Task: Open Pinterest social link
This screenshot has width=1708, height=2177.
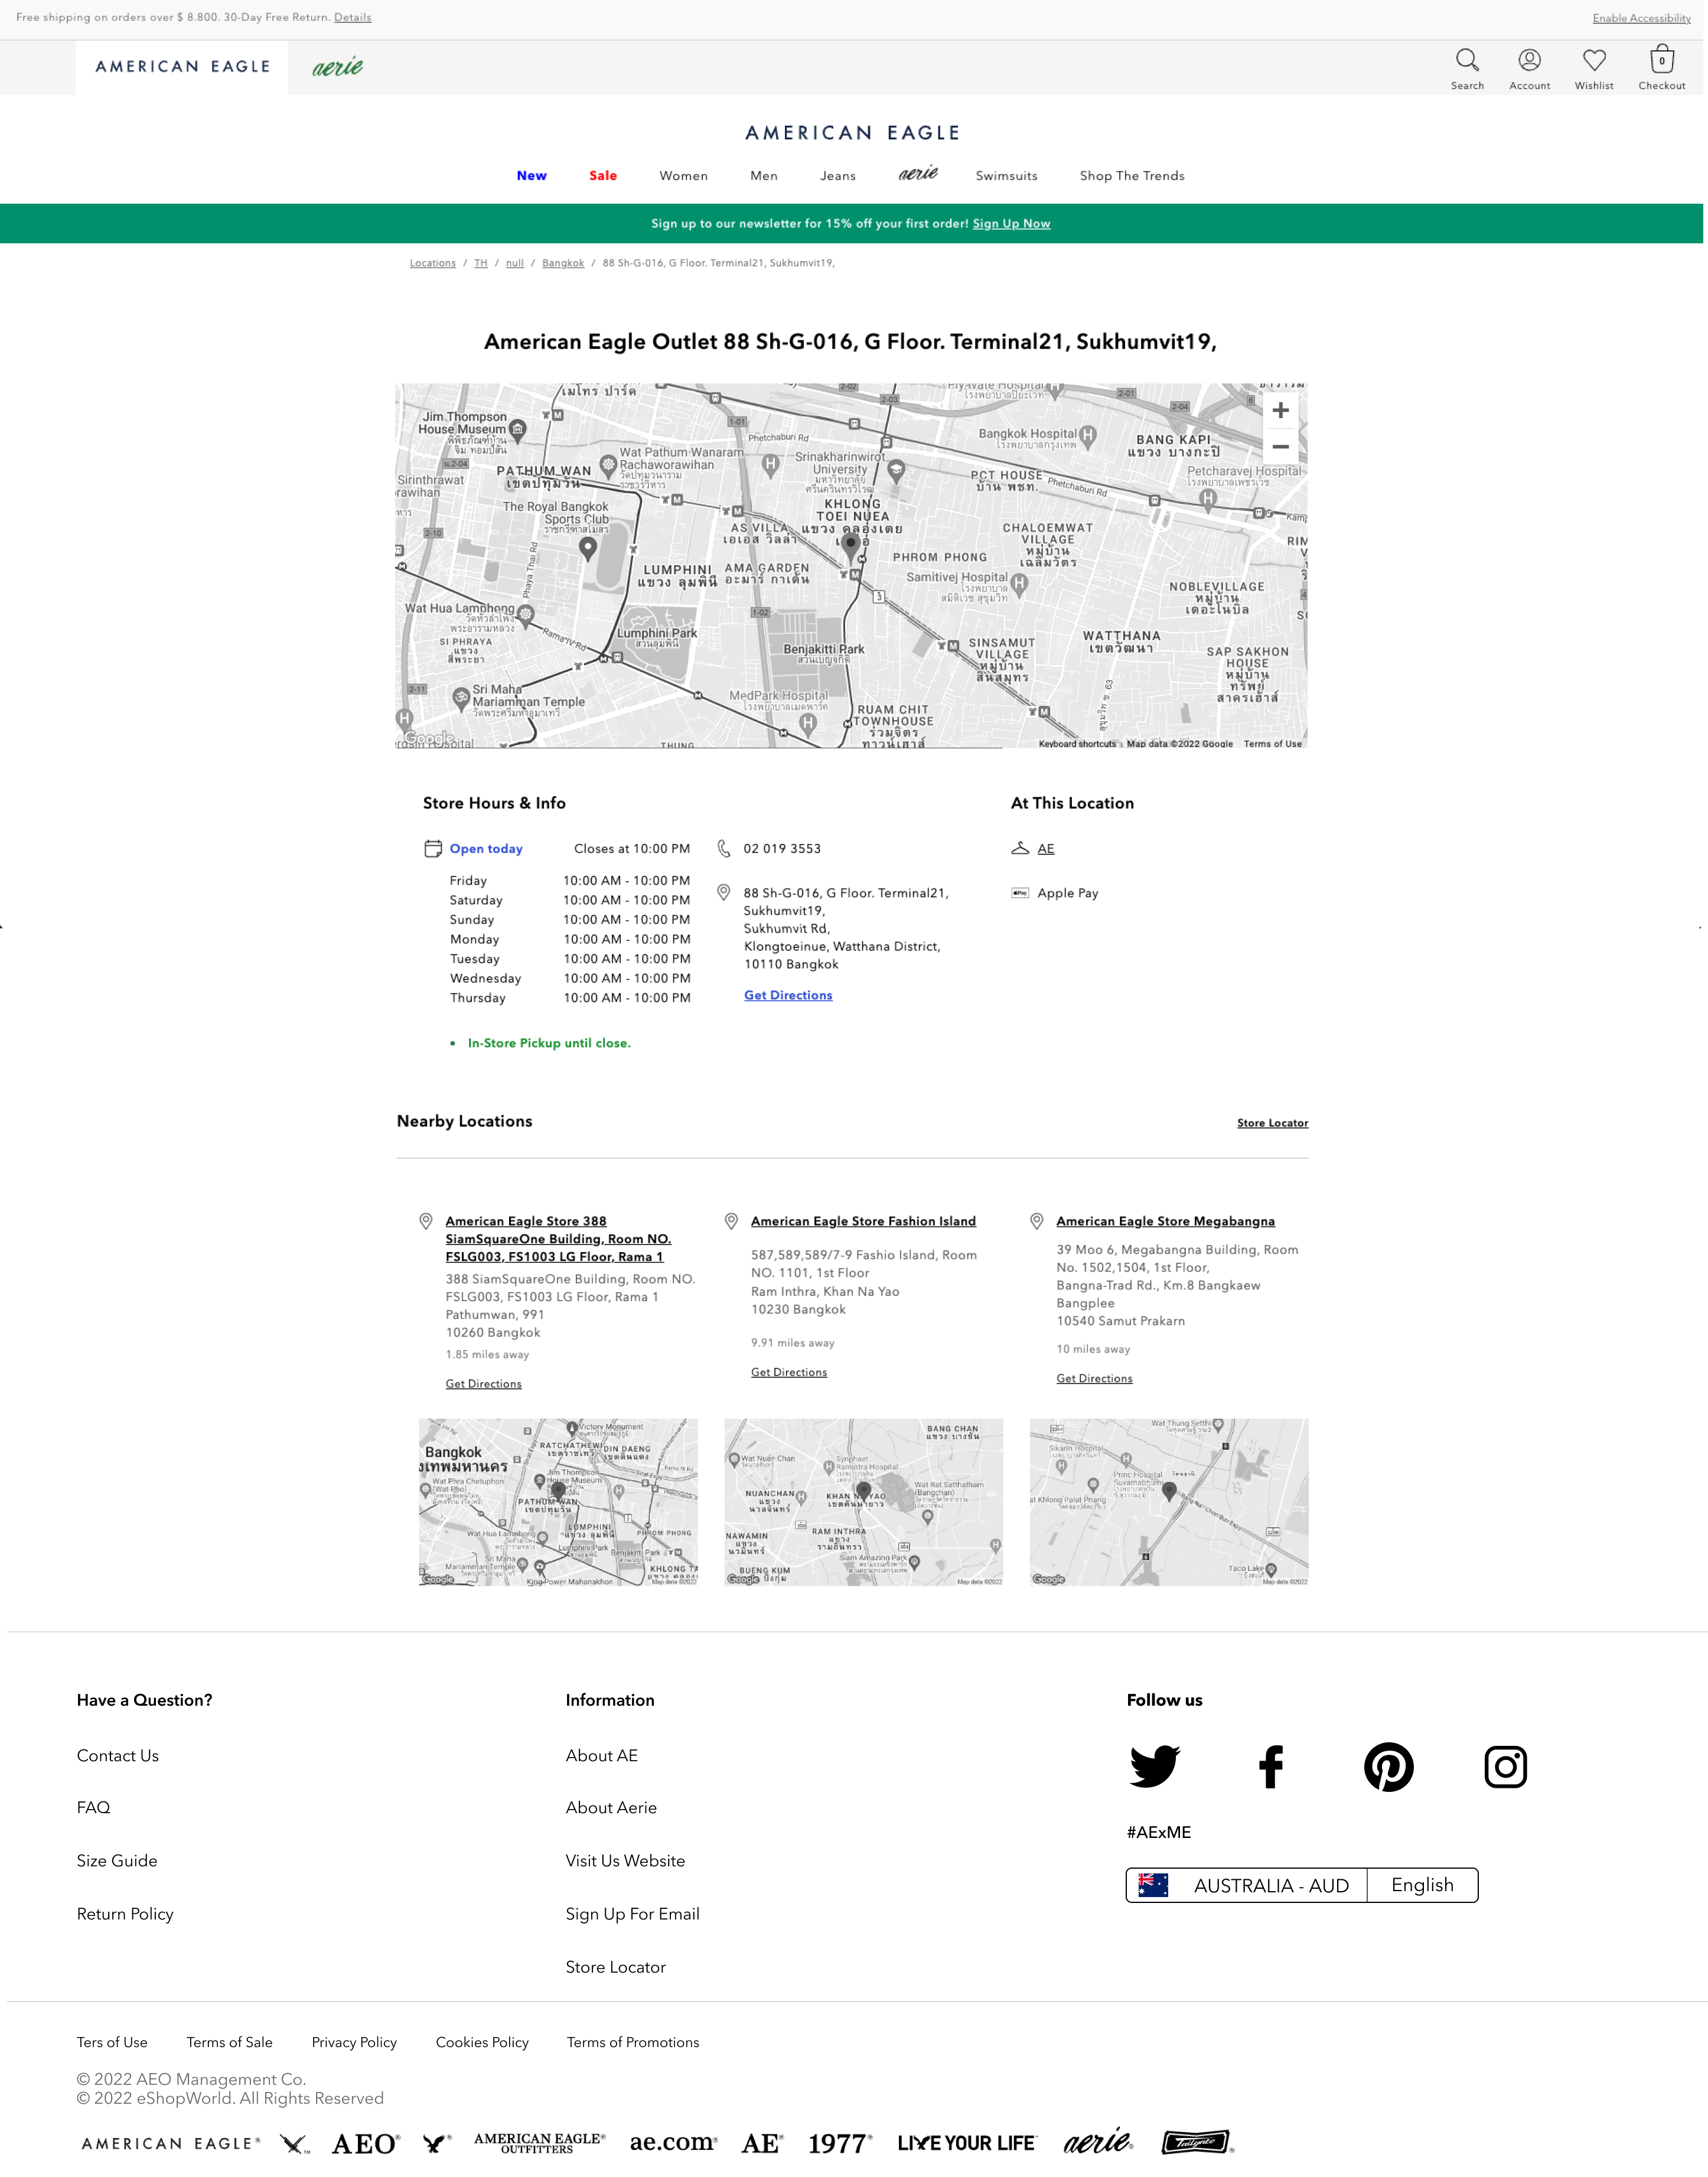Action: (x=1388, y=1766)
